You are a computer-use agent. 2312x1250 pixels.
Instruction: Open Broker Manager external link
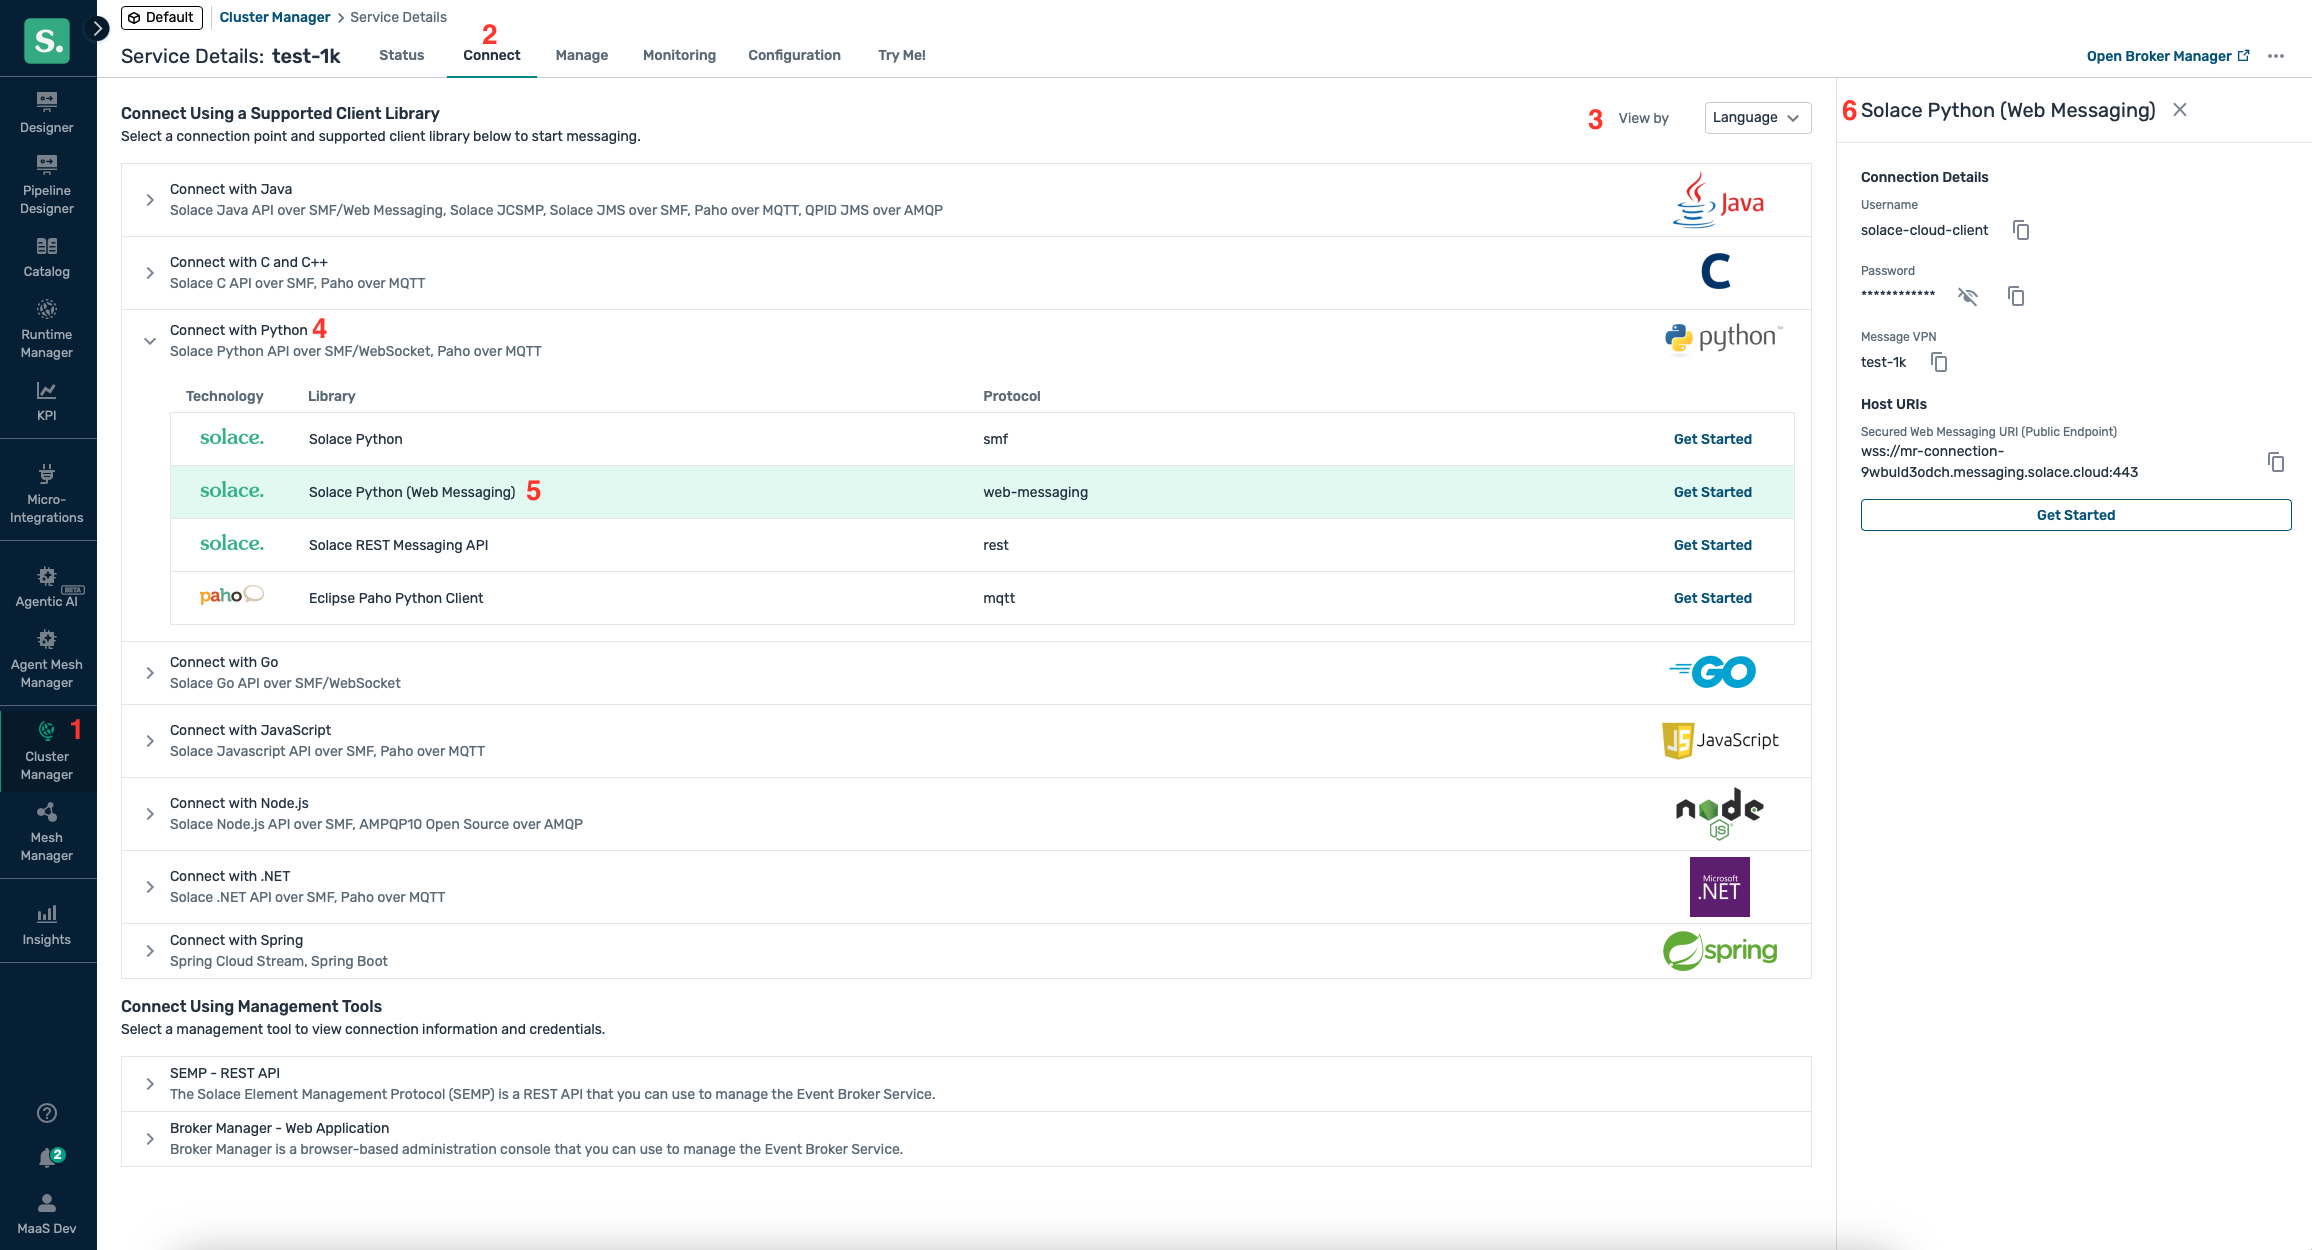(x=2168, y=56)
